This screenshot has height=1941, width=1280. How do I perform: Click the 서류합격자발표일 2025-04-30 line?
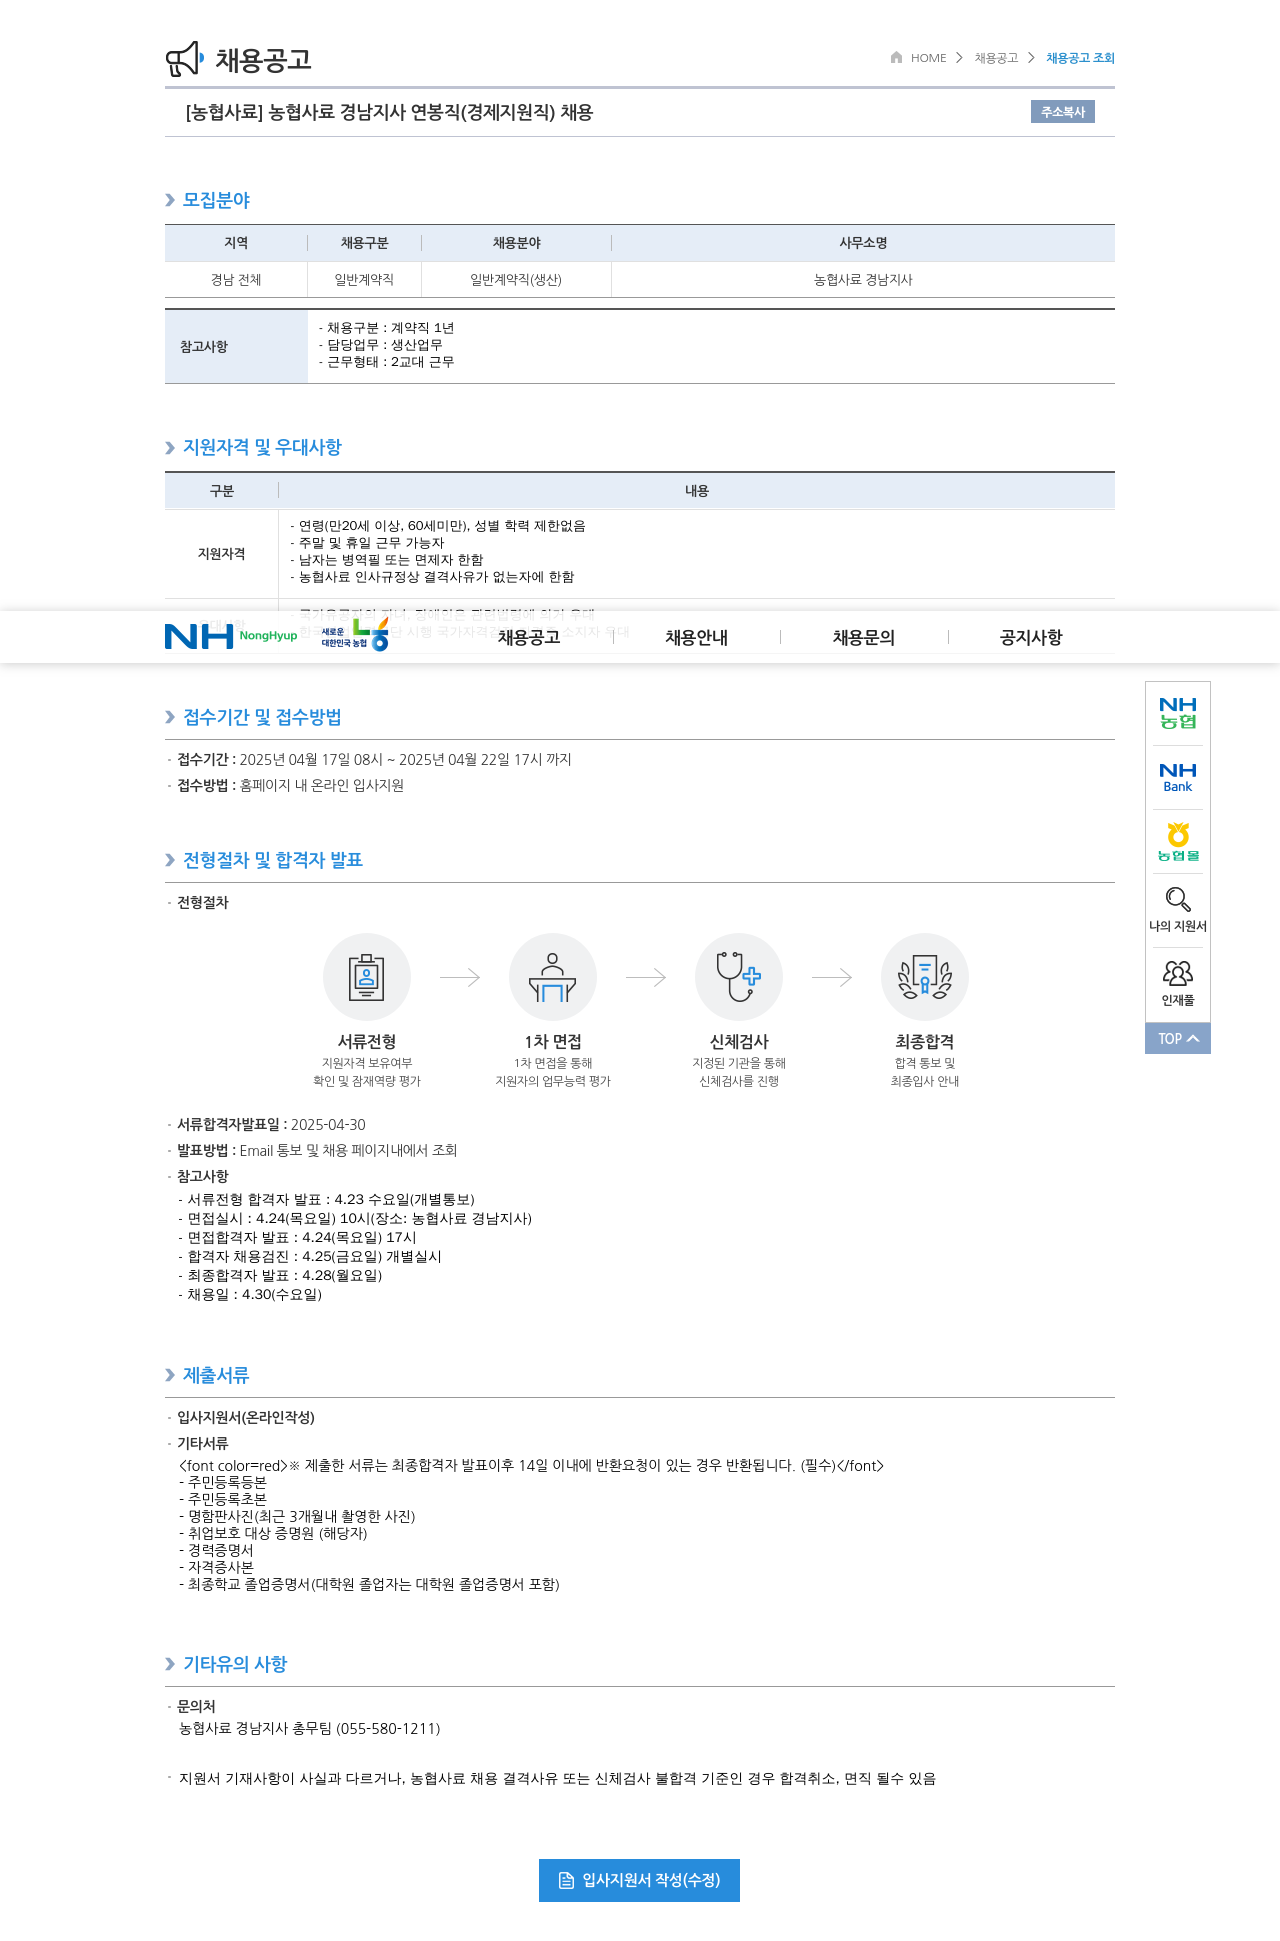pyautogui.click(x=271, y=1125)
